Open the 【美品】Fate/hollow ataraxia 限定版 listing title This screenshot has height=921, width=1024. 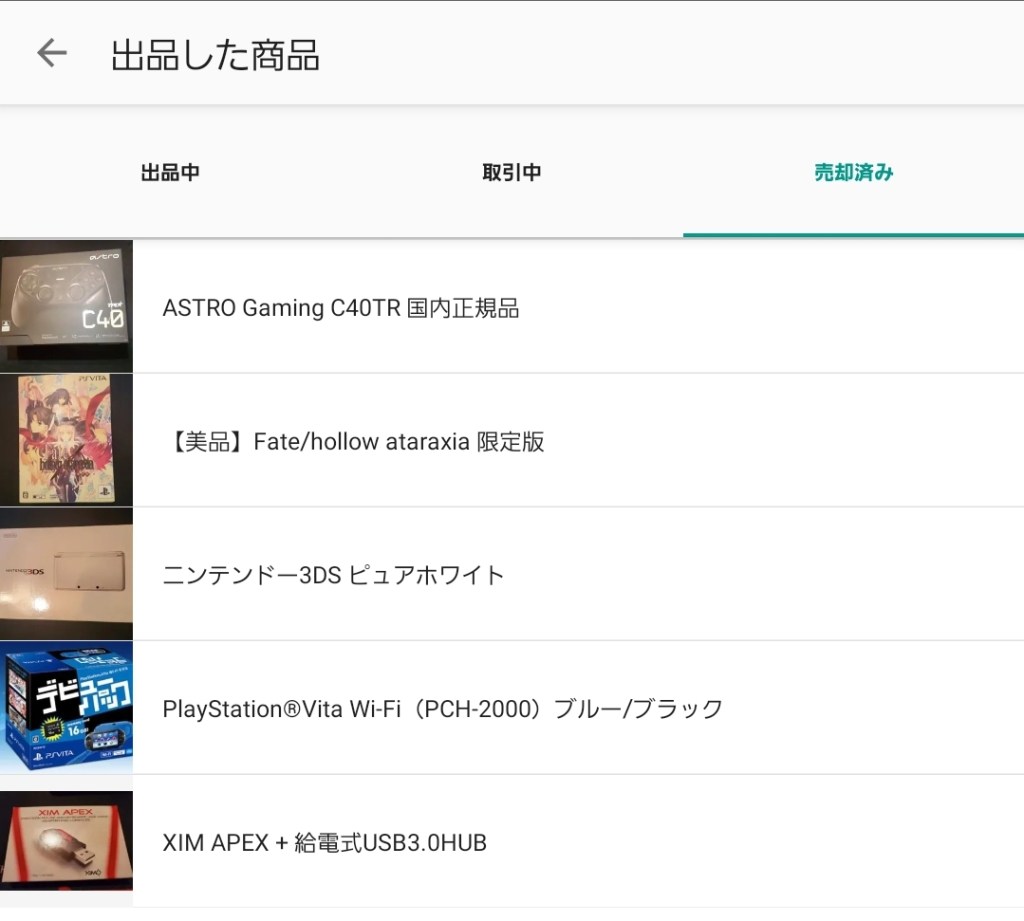(x=353, y=442)
